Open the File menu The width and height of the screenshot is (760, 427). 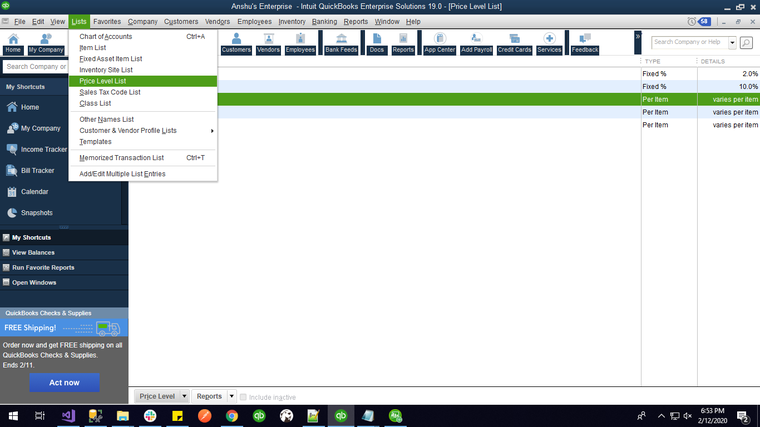19,21
